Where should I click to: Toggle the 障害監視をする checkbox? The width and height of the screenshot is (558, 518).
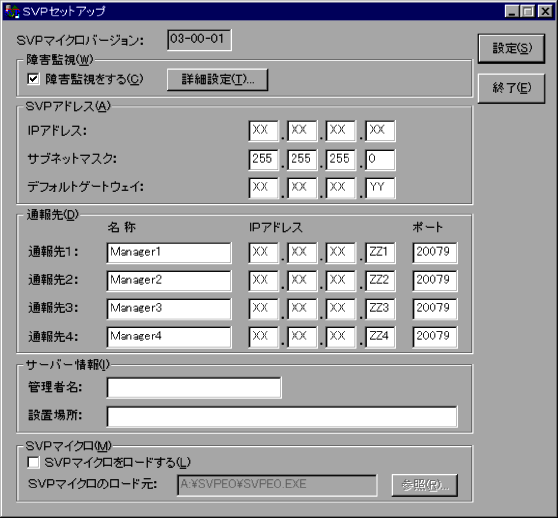tap(33, 79)
